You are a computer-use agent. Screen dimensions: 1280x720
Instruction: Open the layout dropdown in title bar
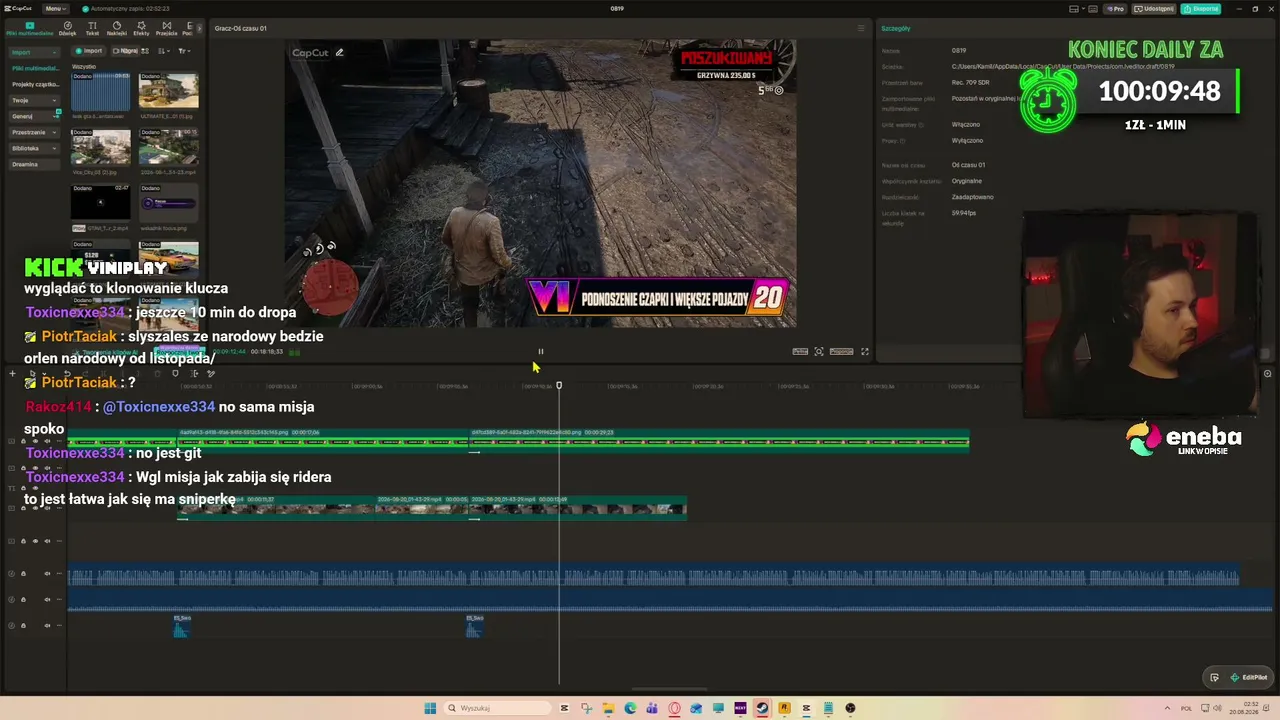(1077, 9)
